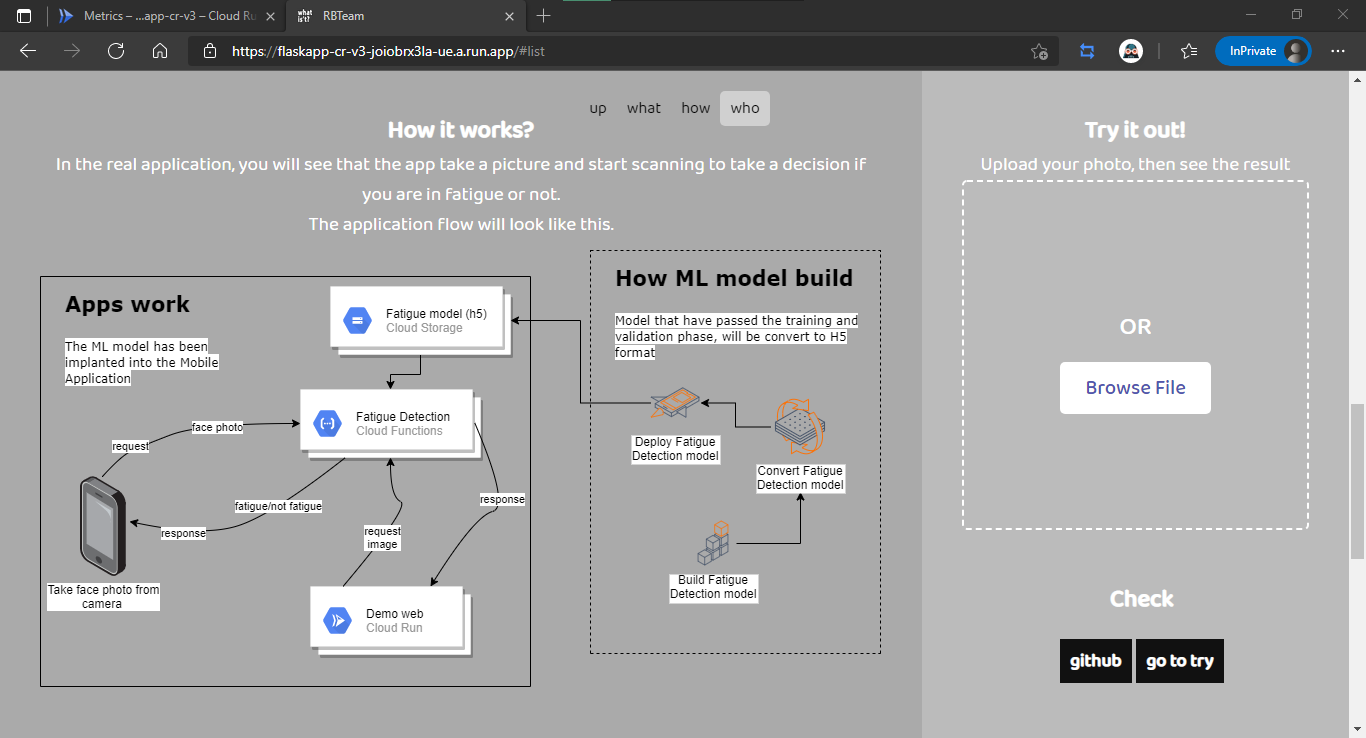Click the "Fatigue Detection" Cloud Functions label
This screenshot has height=738, width=1366.
click(403, 417)
